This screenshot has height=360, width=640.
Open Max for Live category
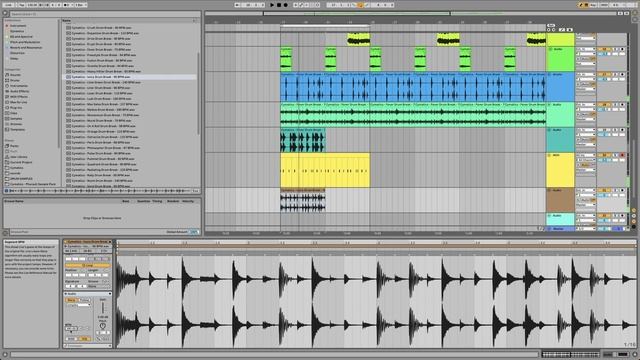[x=18, y=102]
